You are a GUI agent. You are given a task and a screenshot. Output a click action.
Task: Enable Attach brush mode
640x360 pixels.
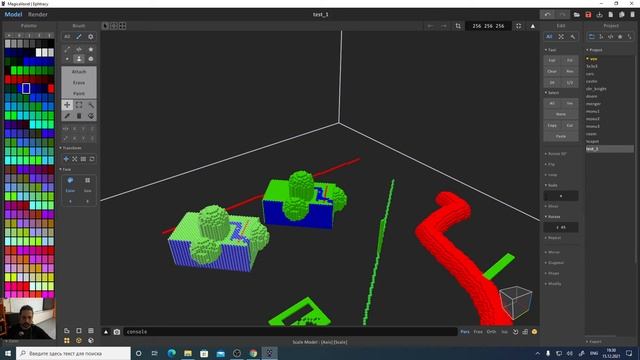click(79, 71)
